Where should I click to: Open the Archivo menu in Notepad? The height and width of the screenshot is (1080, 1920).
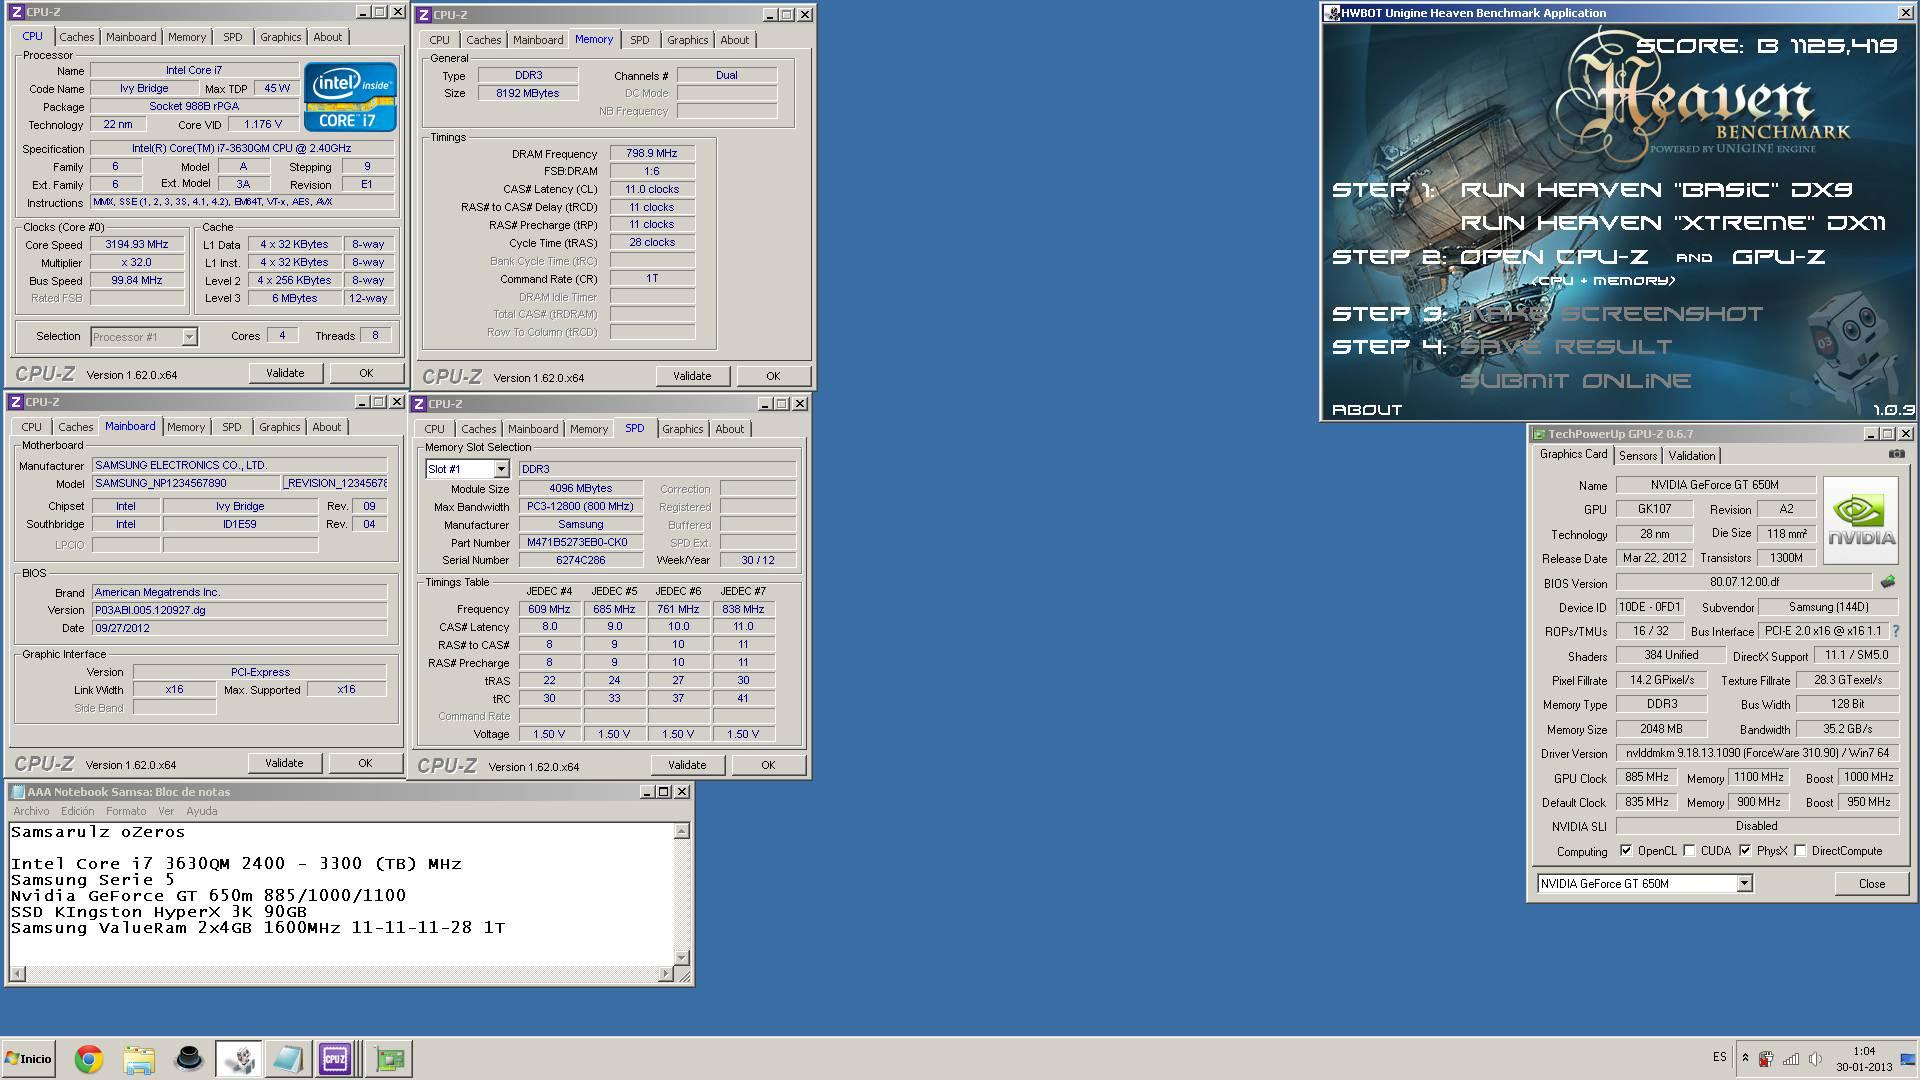point(31,811)
